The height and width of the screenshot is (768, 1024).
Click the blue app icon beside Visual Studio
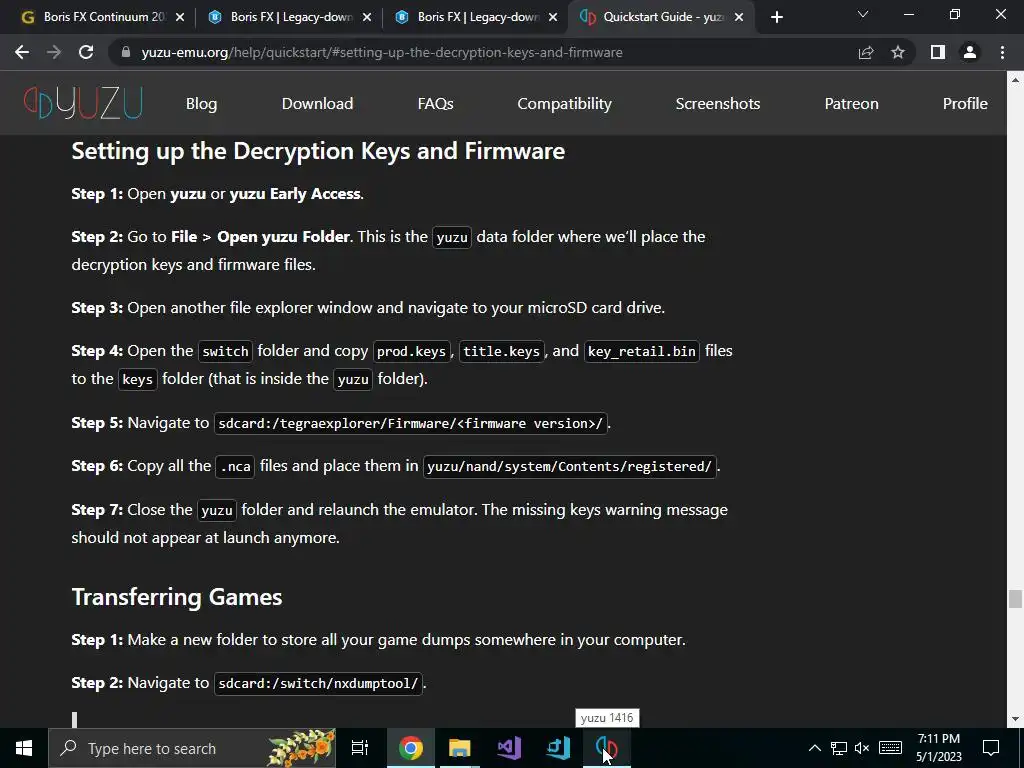pos(558,748)
